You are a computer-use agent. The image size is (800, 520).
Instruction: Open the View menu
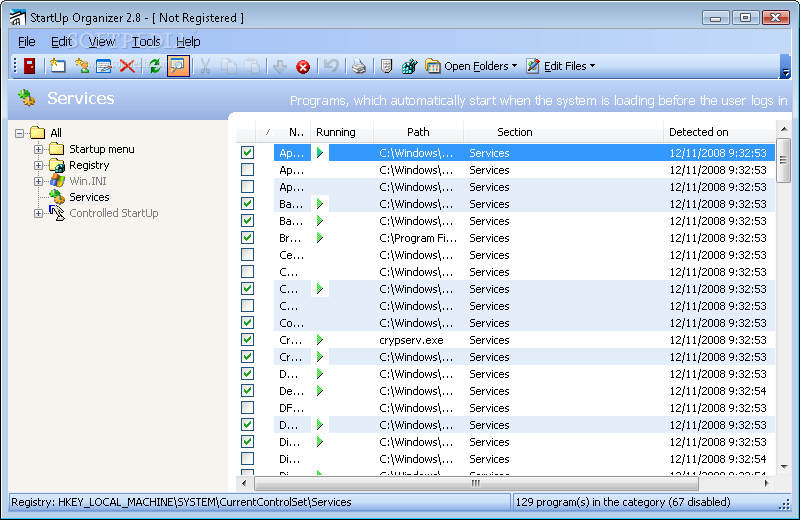[x=101, y=42]
